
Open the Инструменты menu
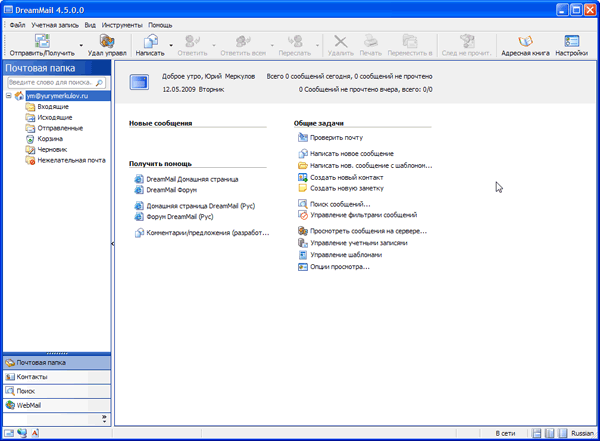tap(122, 25)
